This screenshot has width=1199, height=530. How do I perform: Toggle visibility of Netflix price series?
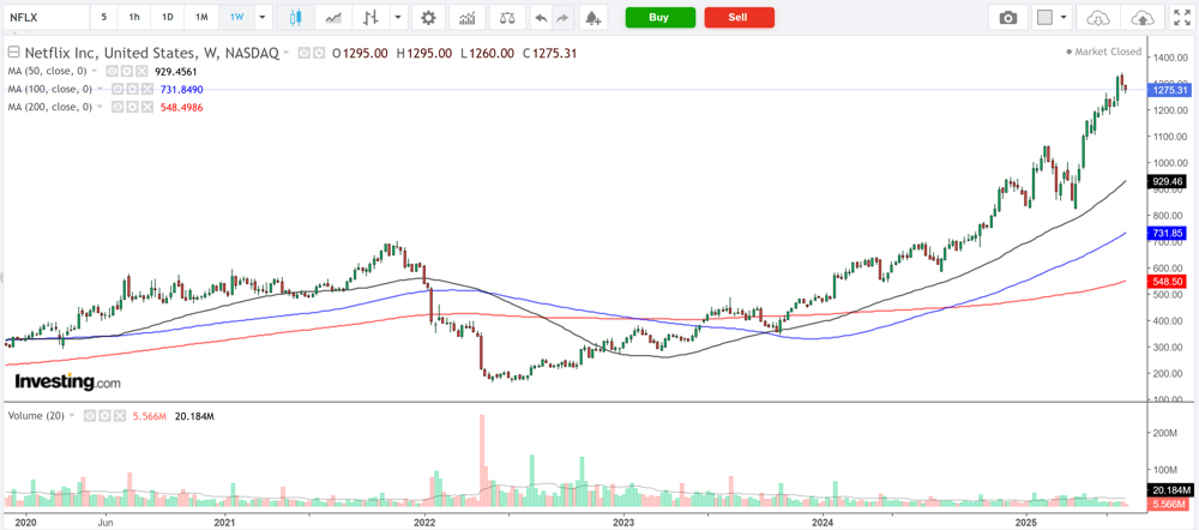point(303,54)
